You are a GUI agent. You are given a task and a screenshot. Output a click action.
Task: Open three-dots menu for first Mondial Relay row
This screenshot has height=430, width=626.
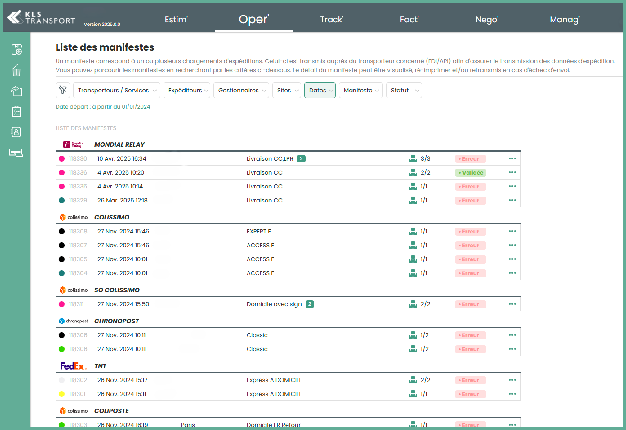[x=513, y=158]
